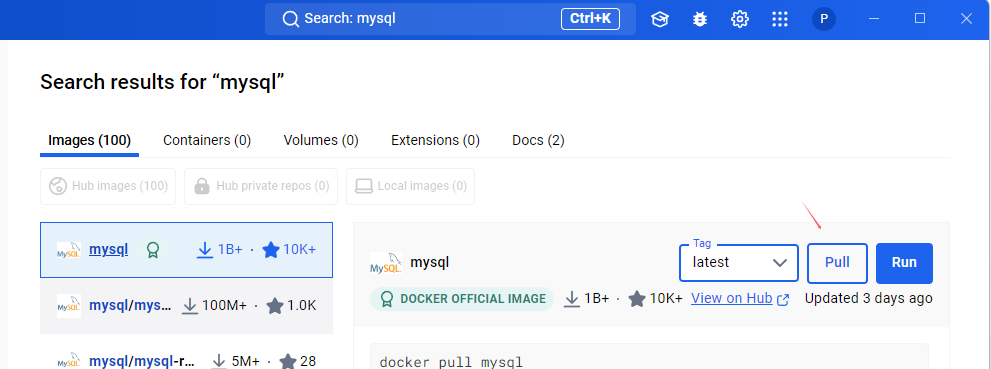This screenshot has height=369, width=991.
Task: Toggle the Hub private repos (0) filter
Action: [261, 186]
